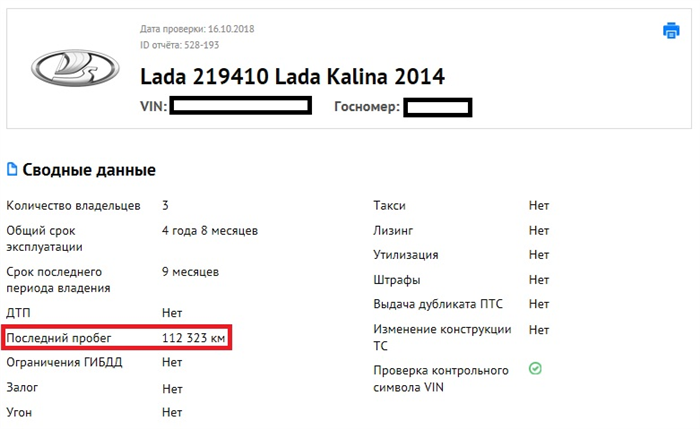
Task: Click the Нет value for ДТП
Action: (172, 312)
